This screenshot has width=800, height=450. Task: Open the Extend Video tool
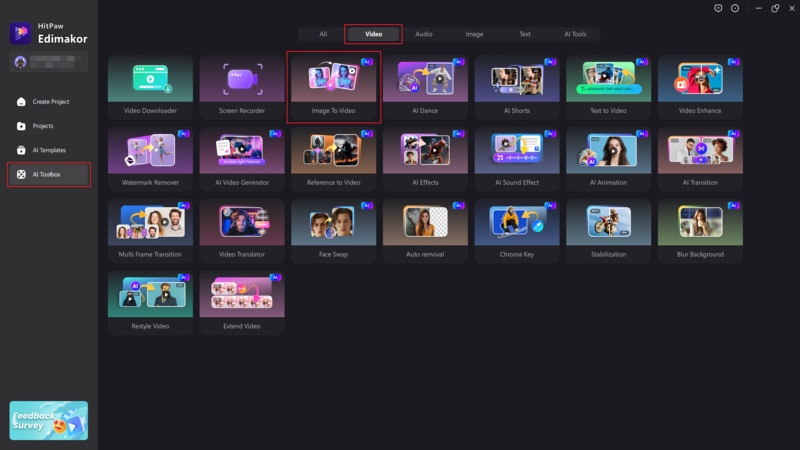coord(242,303)
